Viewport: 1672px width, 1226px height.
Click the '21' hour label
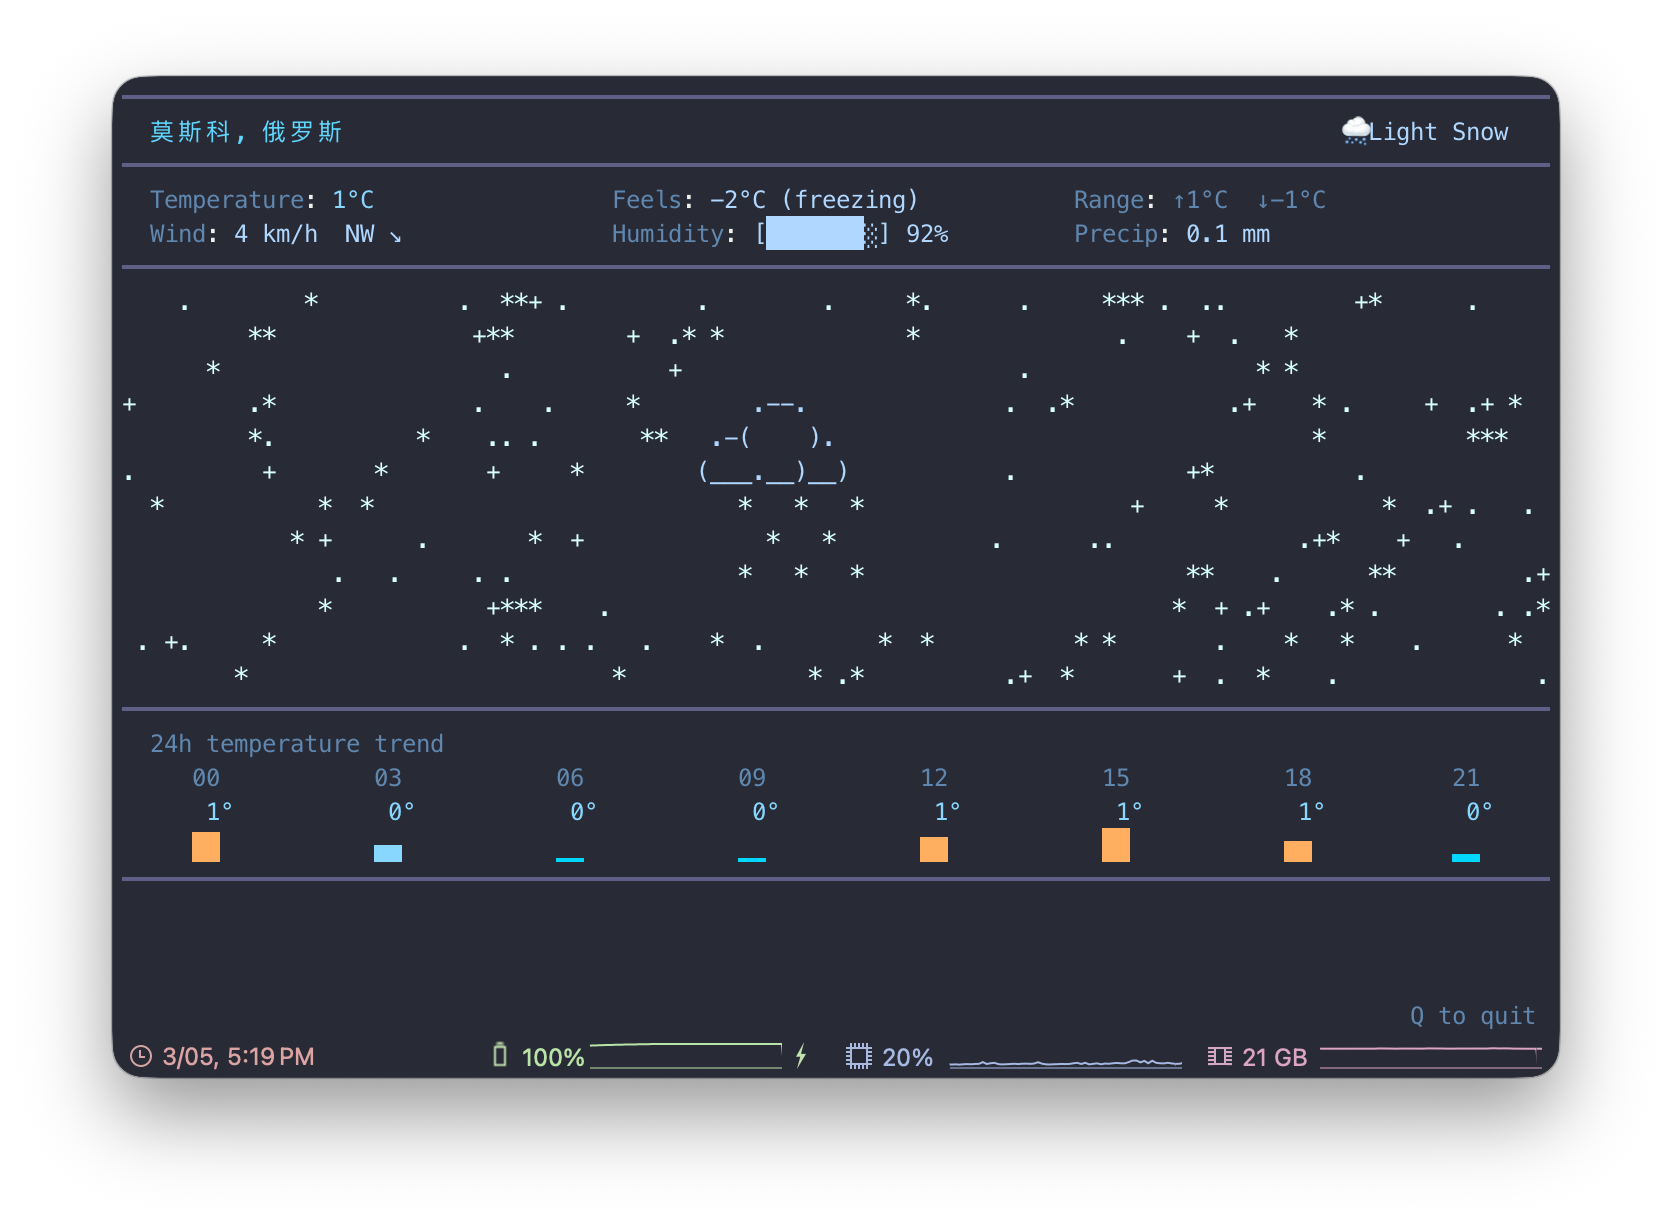1466,778
